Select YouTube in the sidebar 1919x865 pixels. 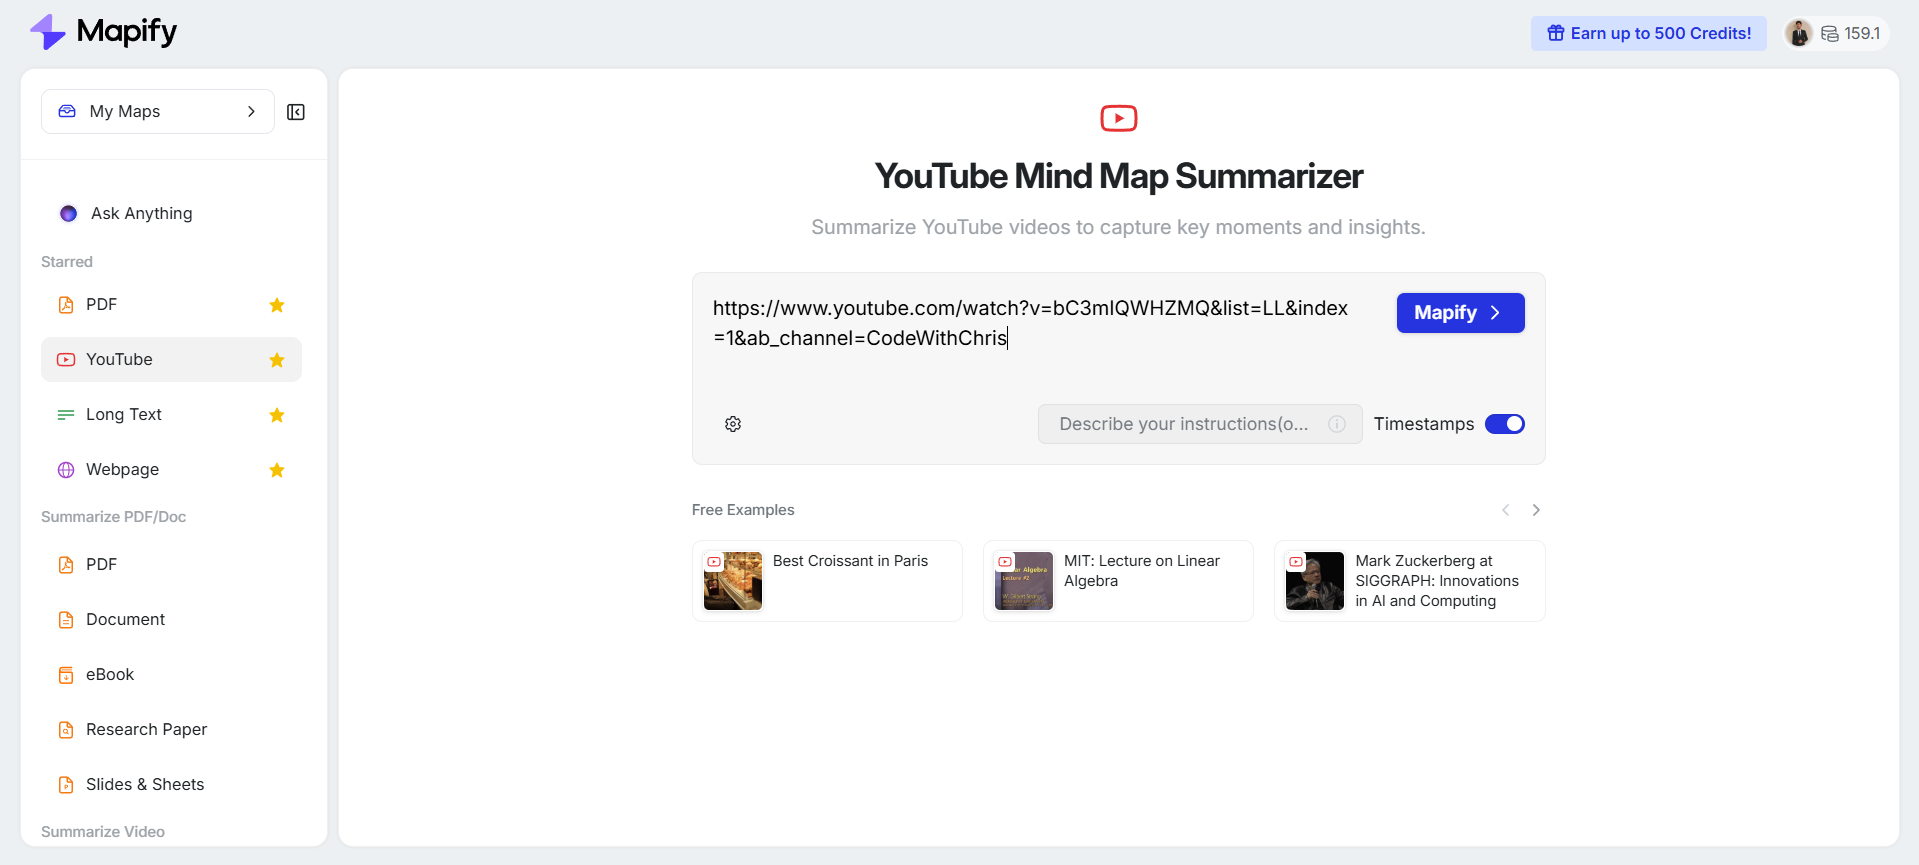pyautogui.click(x=171, y=359)
